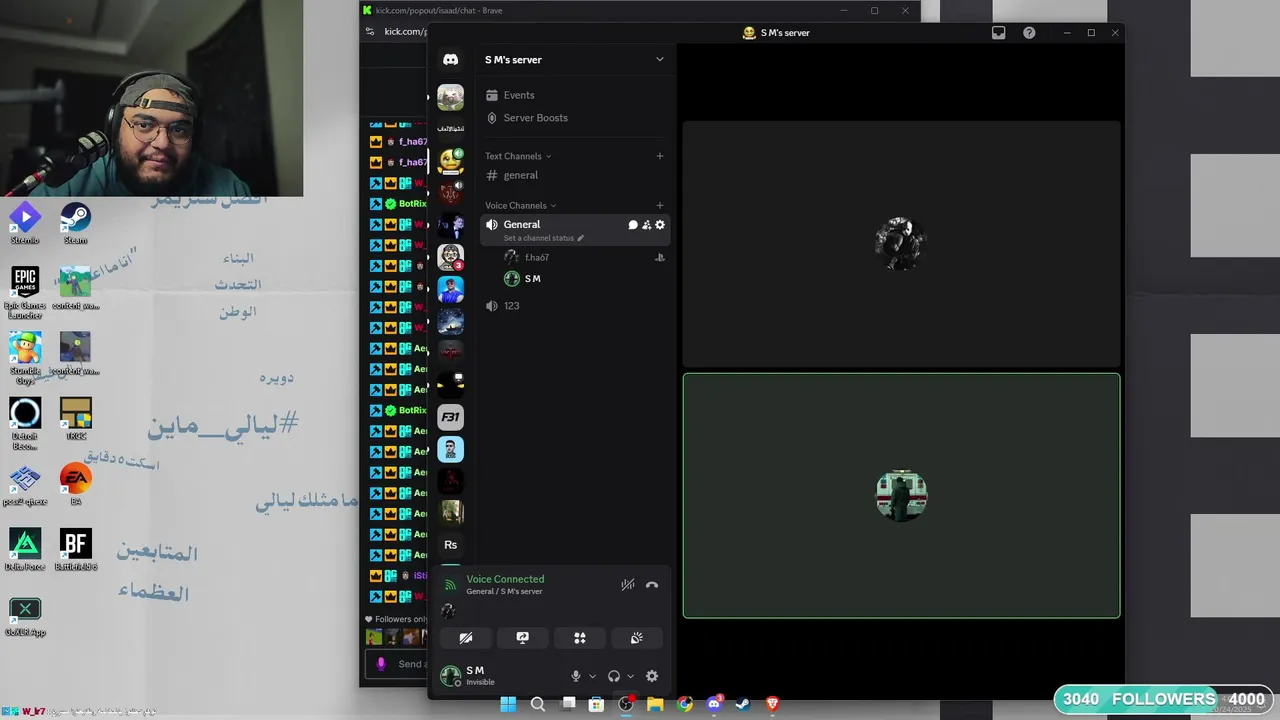This screenshot has height=720, width=1280.
Task: Share your screen in Discord
Action: click(522, 638)
